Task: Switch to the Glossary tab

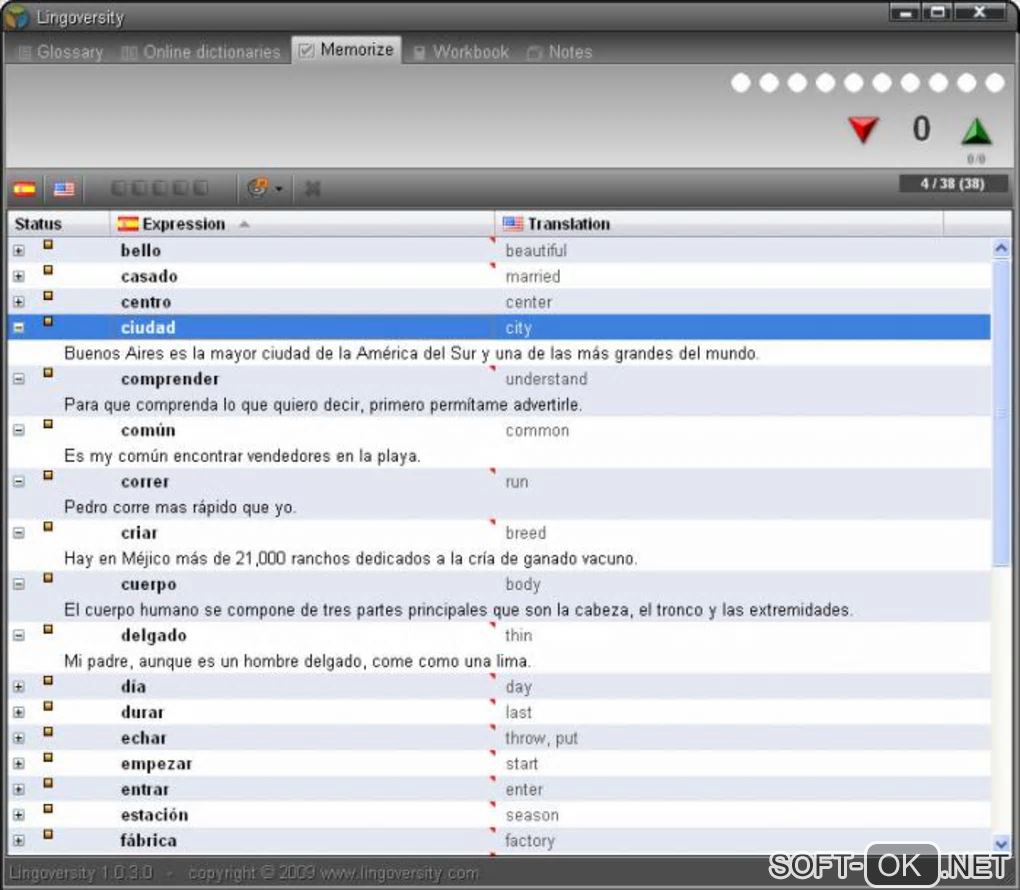Action: coord(60,52)
